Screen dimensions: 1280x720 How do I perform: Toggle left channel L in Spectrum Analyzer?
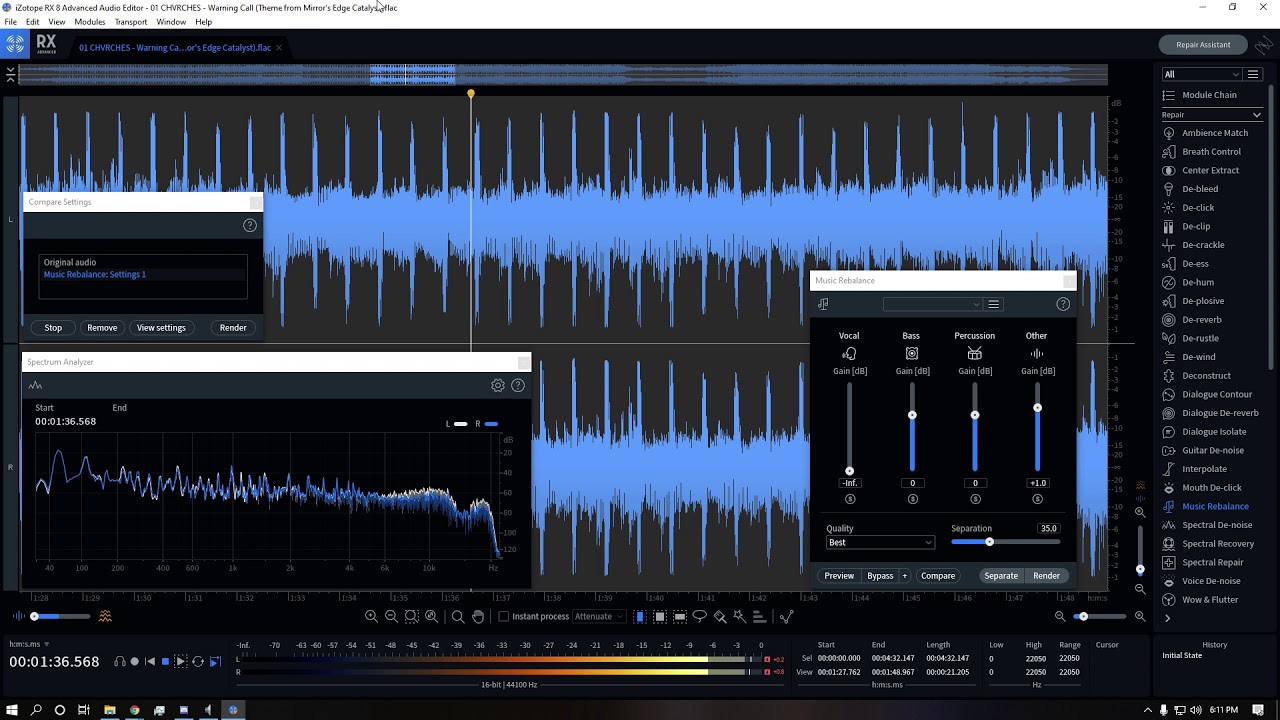pos(456,424)
